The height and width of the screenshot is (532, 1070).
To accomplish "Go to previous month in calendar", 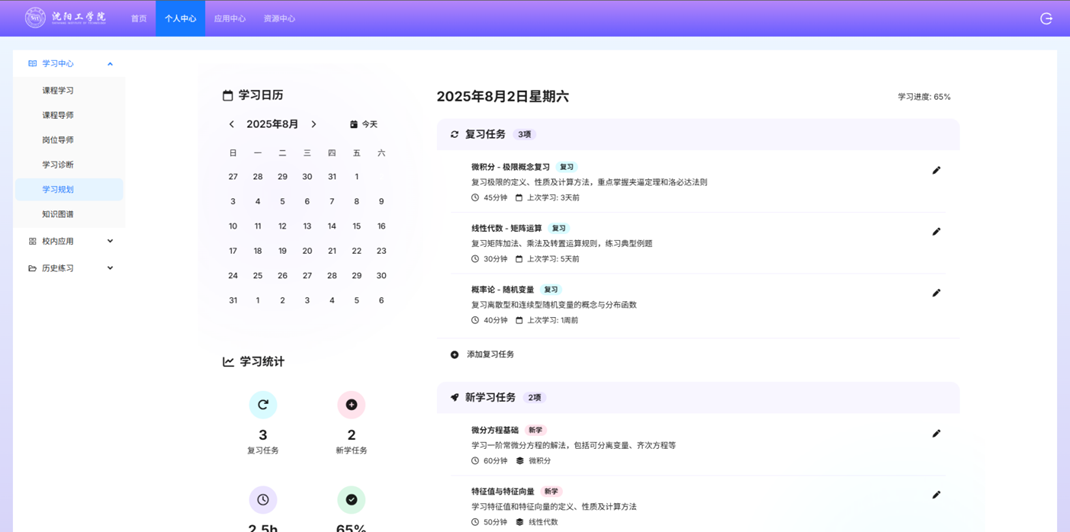I will (x=232, y=124).
